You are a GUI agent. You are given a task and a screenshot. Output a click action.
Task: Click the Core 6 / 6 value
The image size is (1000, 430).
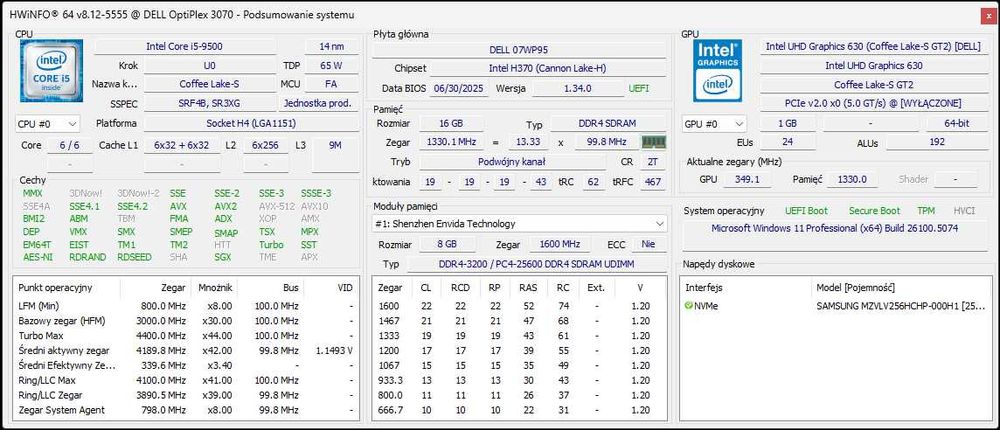pos(70,145)
